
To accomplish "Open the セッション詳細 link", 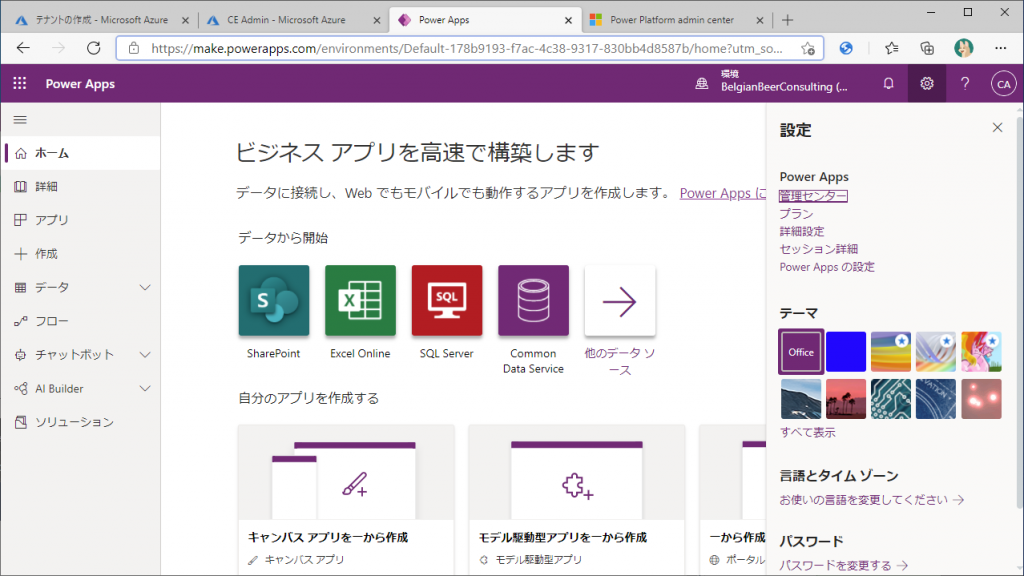I will pos(819,249).
